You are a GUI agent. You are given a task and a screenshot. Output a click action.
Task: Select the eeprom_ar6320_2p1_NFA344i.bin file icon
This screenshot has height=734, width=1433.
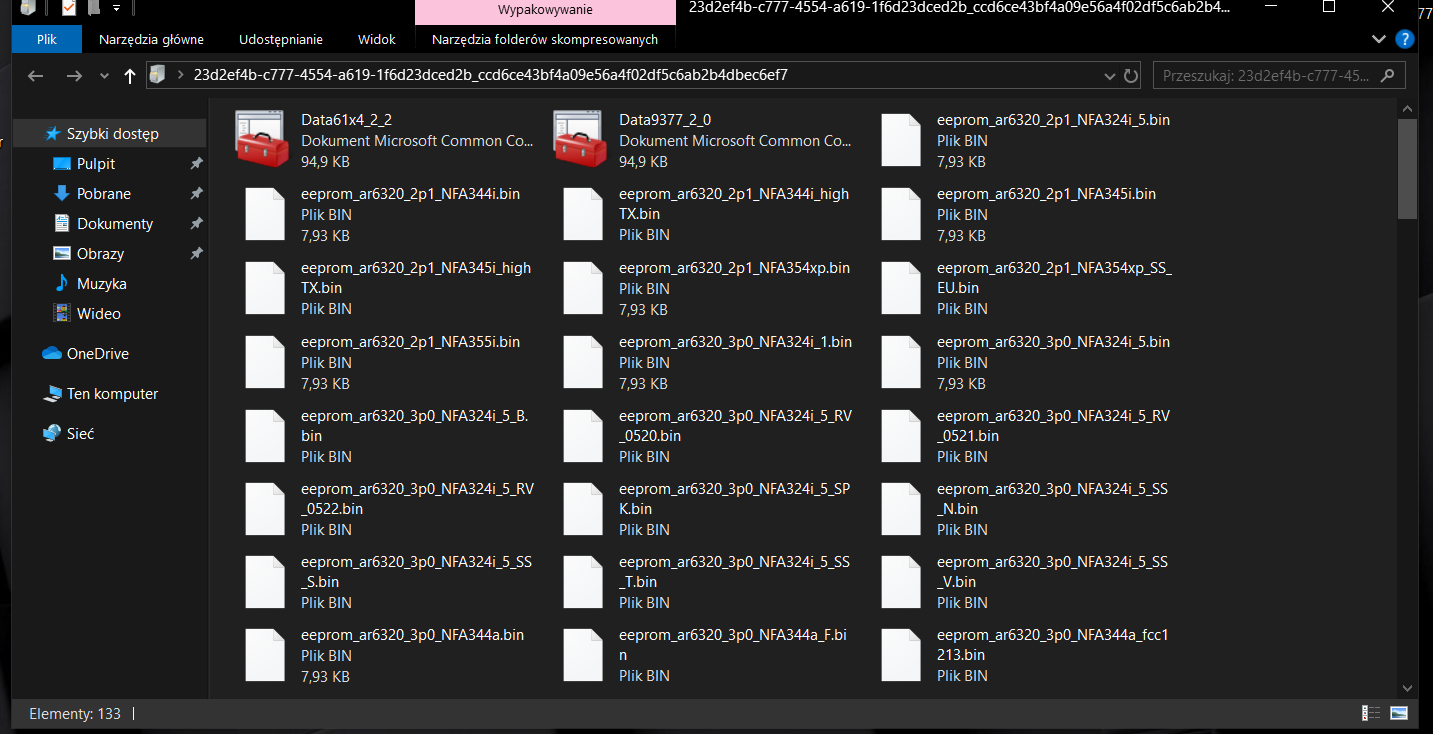point(265,214)
